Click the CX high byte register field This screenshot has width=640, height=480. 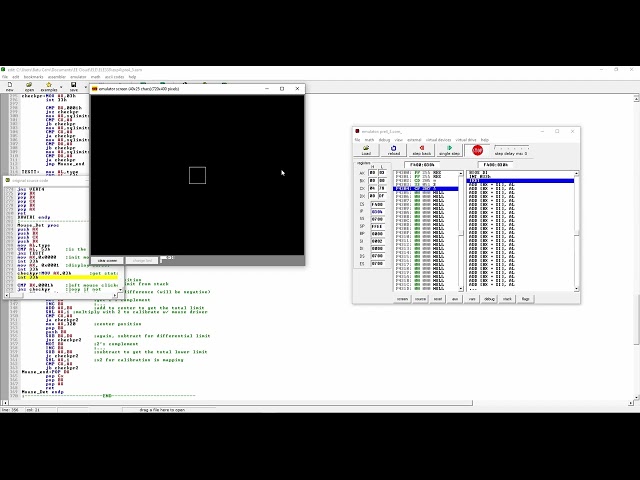tap(373, 188)
